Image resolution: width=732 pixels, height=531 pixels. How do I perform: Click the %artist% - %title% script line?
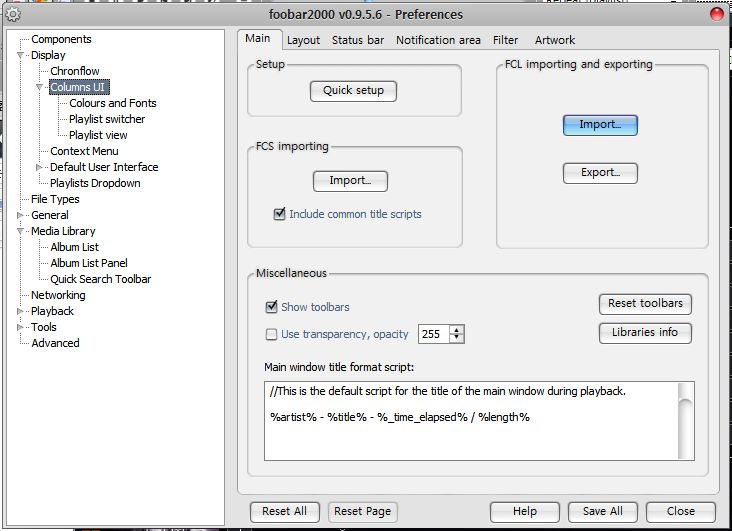tap(400, 417)
